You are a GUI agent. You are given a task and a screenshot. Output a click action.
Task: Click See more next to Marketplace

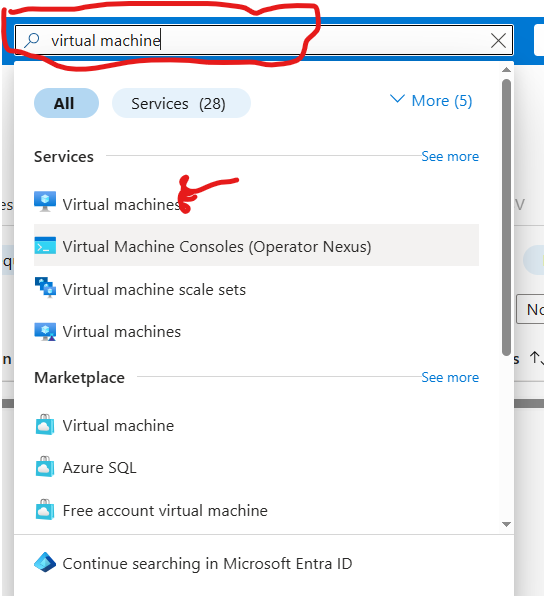tap(450, 377)
